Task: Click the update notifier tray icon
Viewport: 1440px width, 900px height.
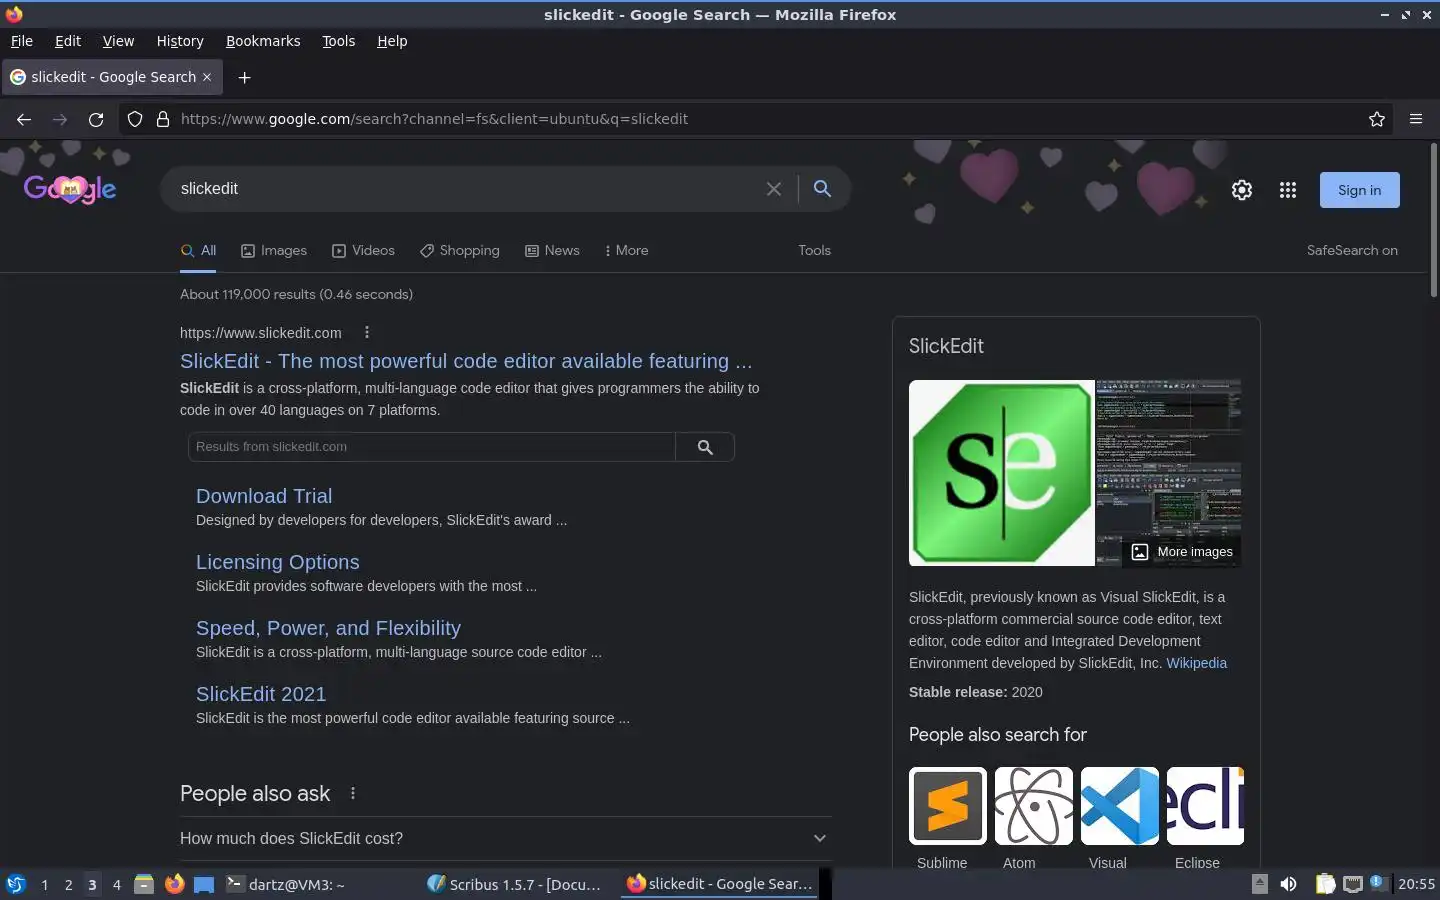Action: [1379, 883]
